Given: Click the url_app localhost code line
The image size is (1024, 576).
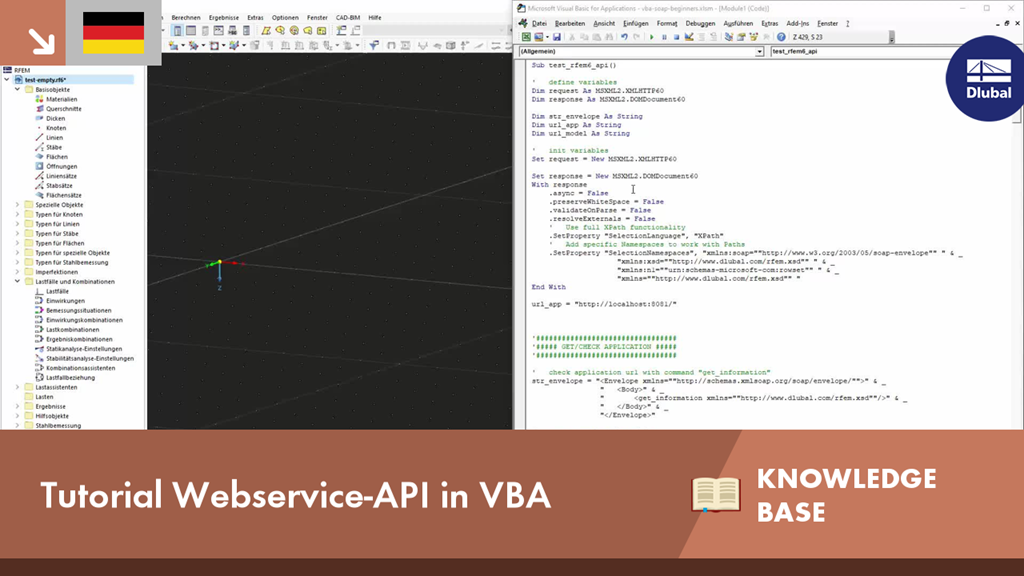Looking at the screenshot, I should [603, 304].
